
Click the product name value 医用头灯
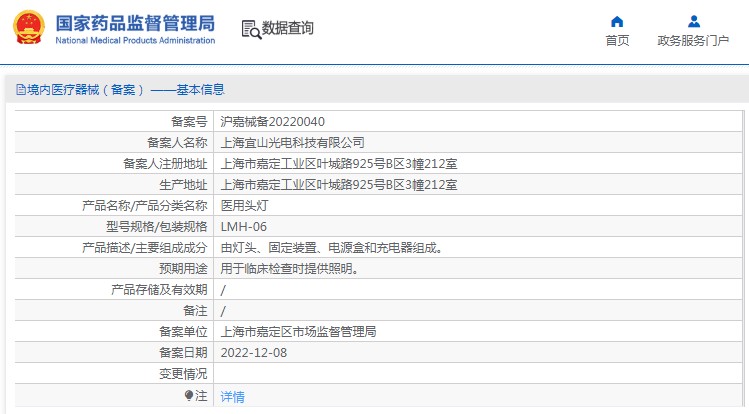244,205
